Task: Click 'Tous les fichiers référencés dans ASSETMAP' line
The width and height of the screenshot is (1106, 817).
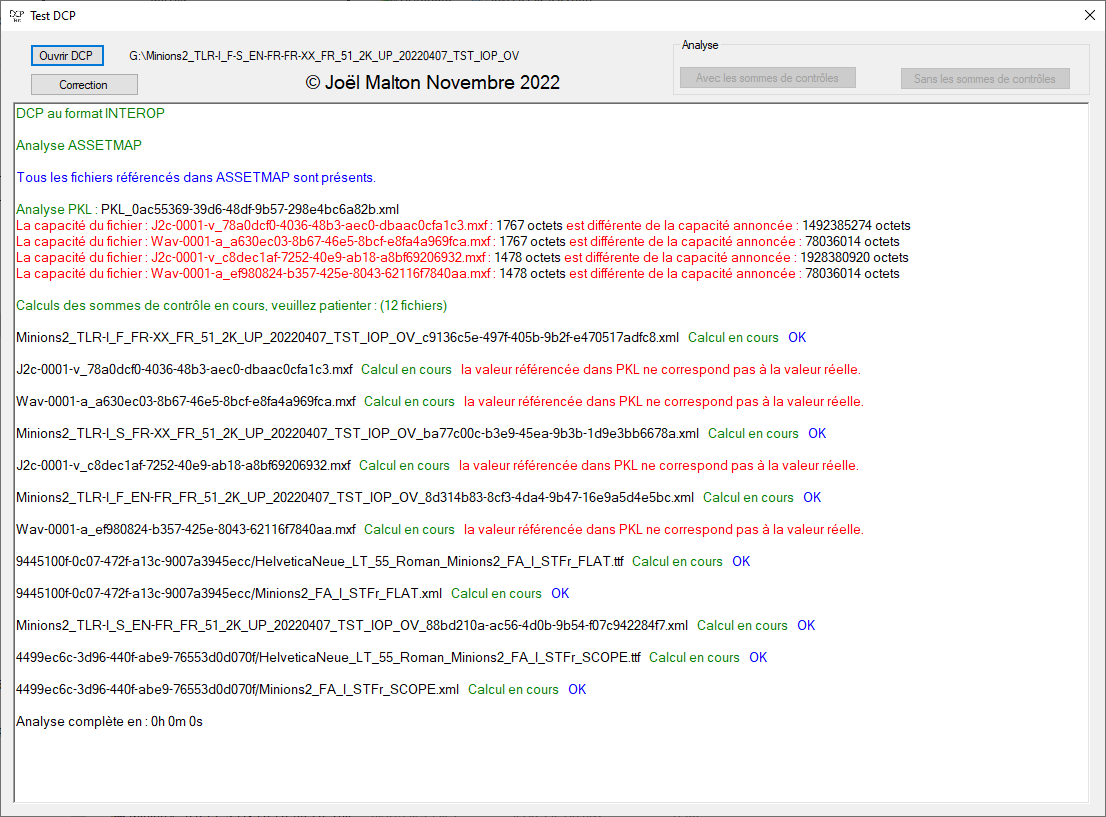Action: pos(196,178)
